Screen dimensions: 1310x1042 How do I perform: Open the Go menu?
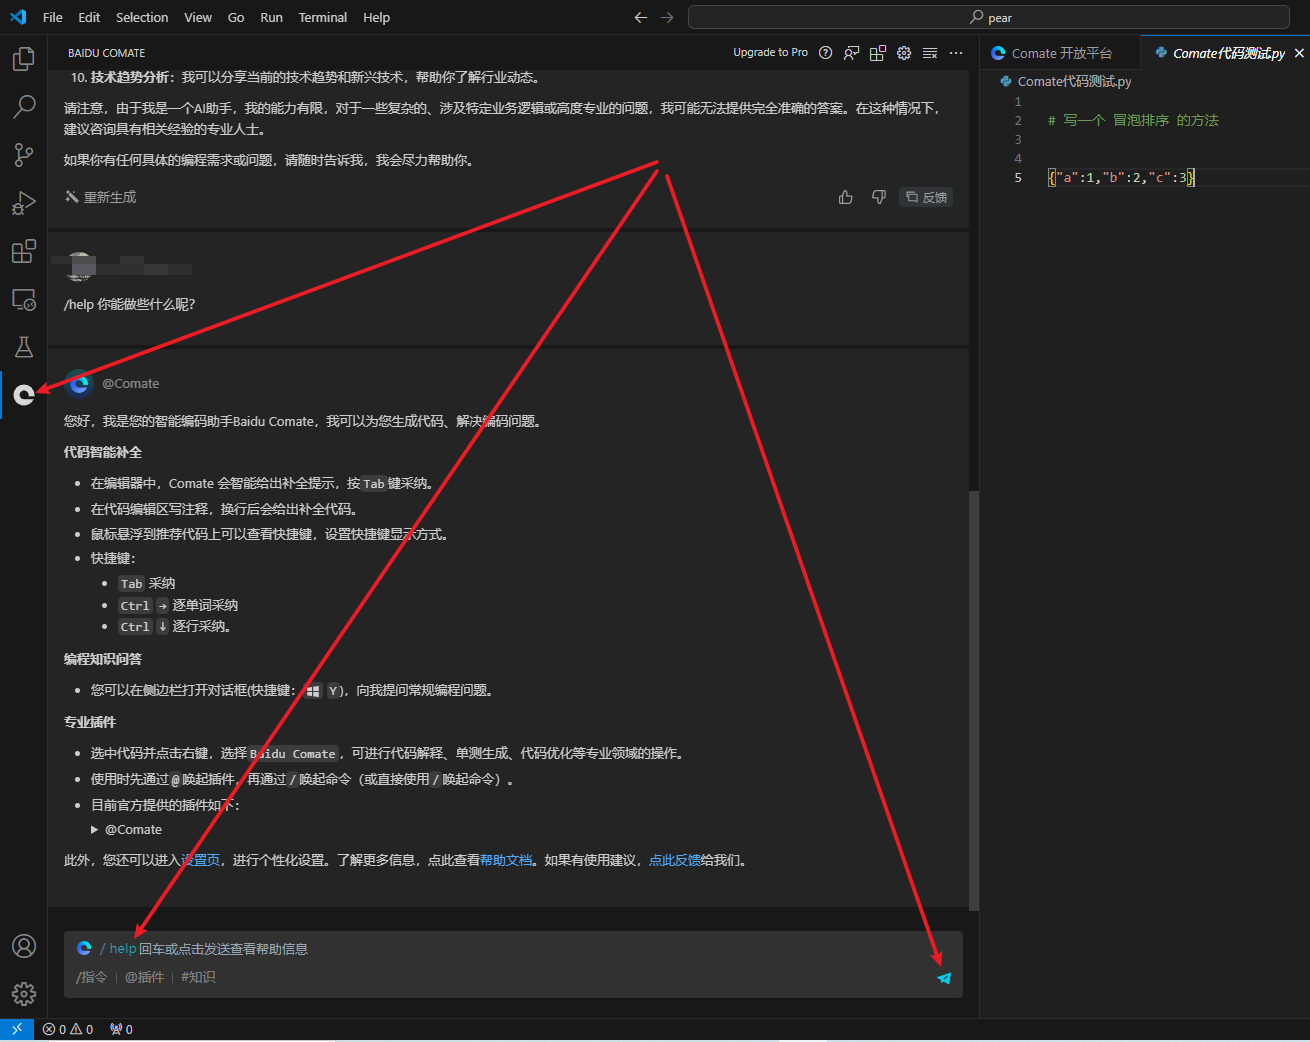coord(236,17)
